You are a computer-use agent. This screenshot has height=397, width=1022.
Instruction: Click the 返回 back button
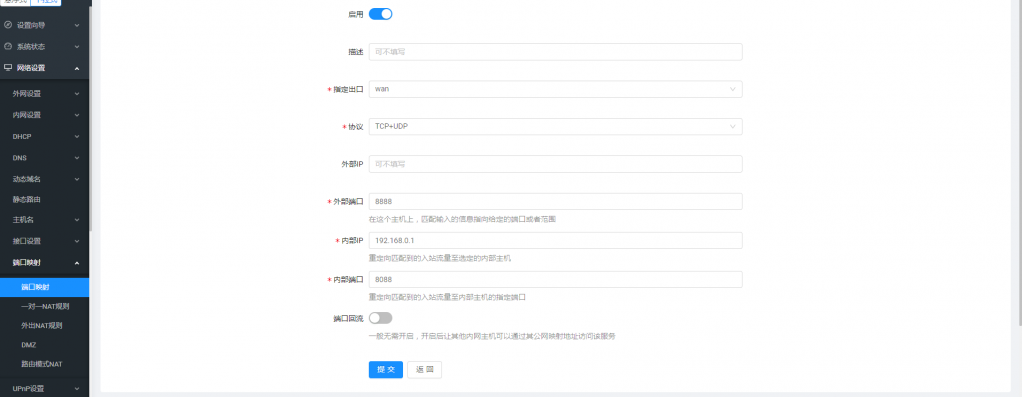pos(424,370)
